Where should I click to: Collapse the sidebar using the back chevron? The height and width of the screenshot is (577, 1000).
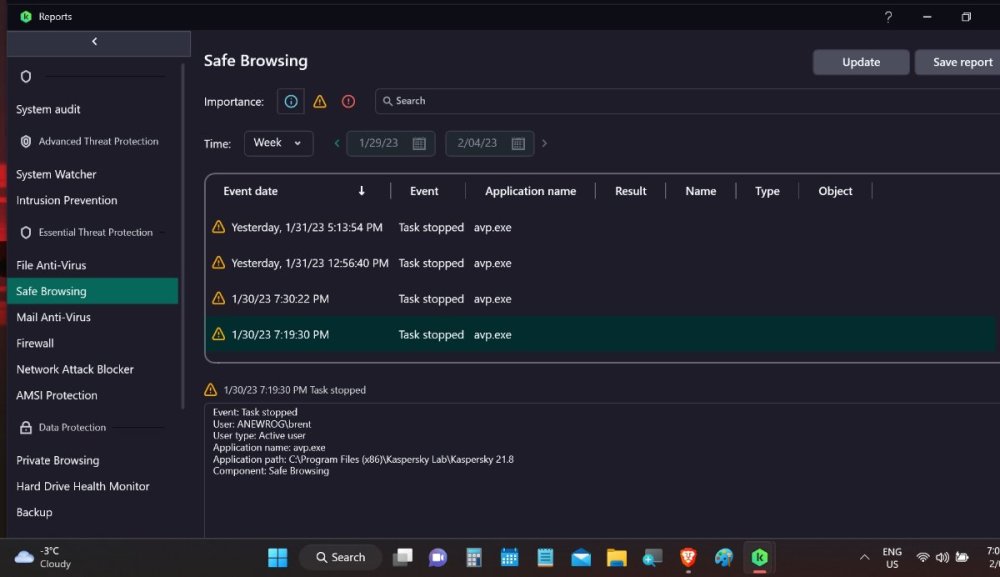pyautogui.click(x=95, y=42)
